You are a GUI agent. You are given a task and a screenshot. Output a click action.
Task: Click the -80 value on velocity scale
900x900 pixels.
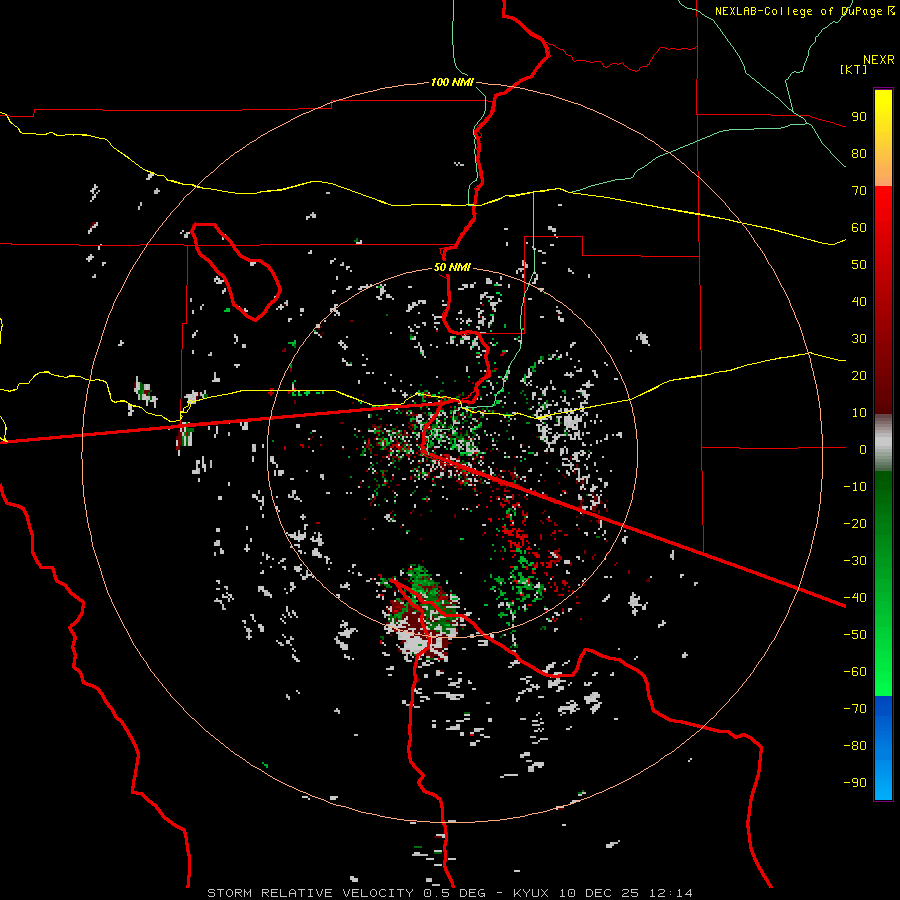click(855, 746)
